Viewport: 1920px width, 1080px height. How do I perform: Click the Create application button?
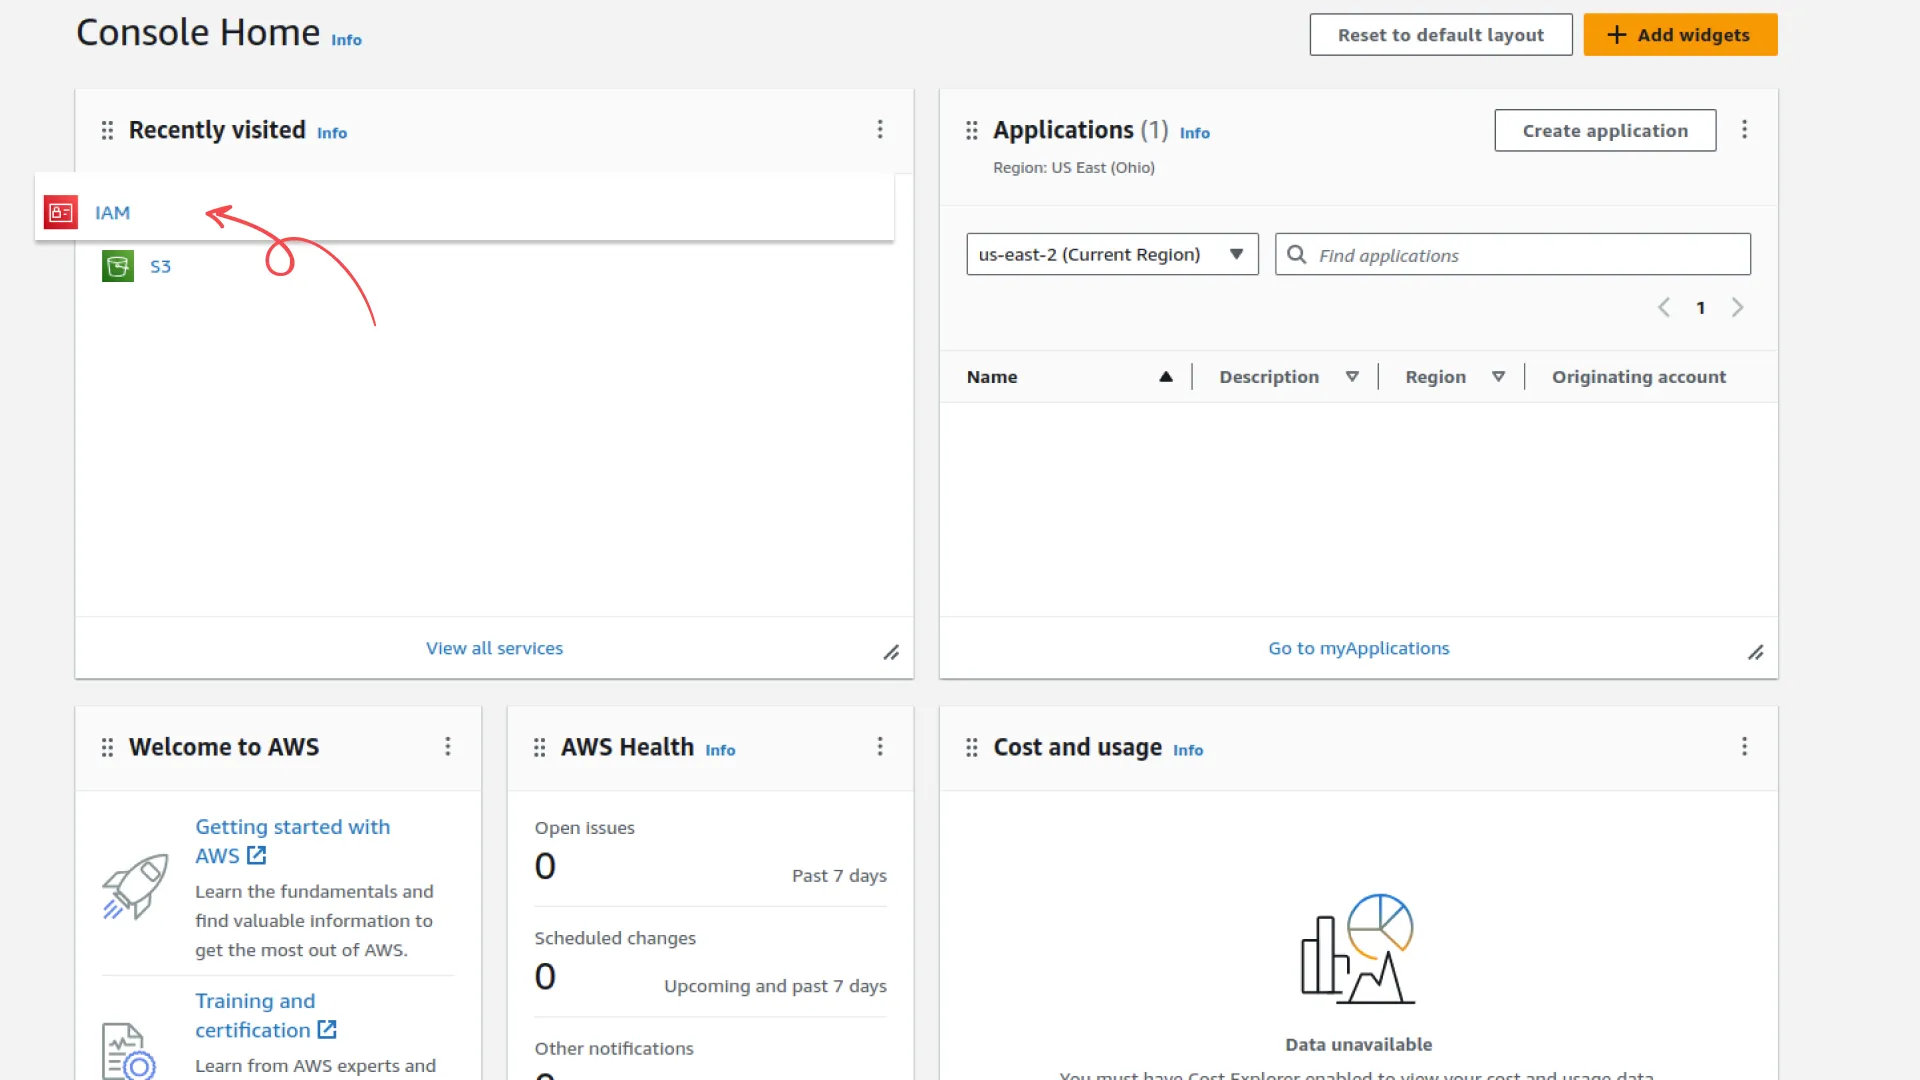pyautogui.click(x=1604, y=130)
